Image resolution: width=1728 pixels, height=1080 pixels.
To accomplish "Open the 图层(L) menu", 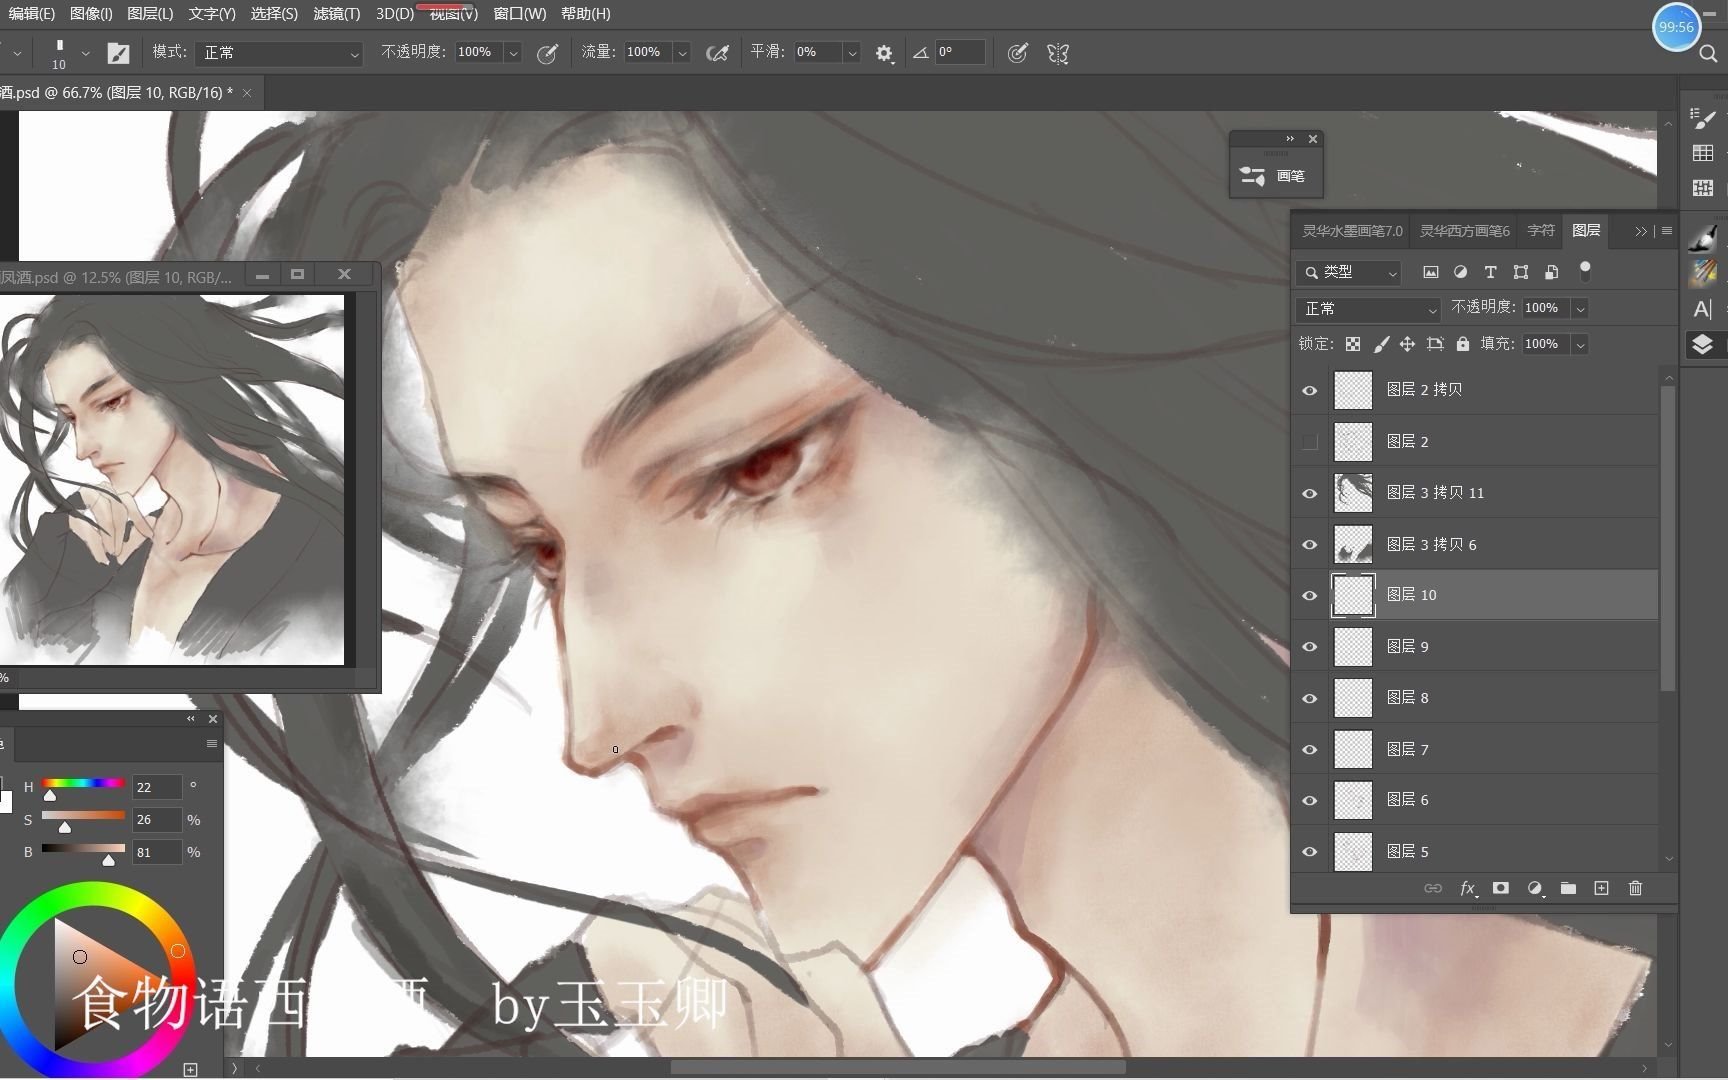I will coord(150,13).
